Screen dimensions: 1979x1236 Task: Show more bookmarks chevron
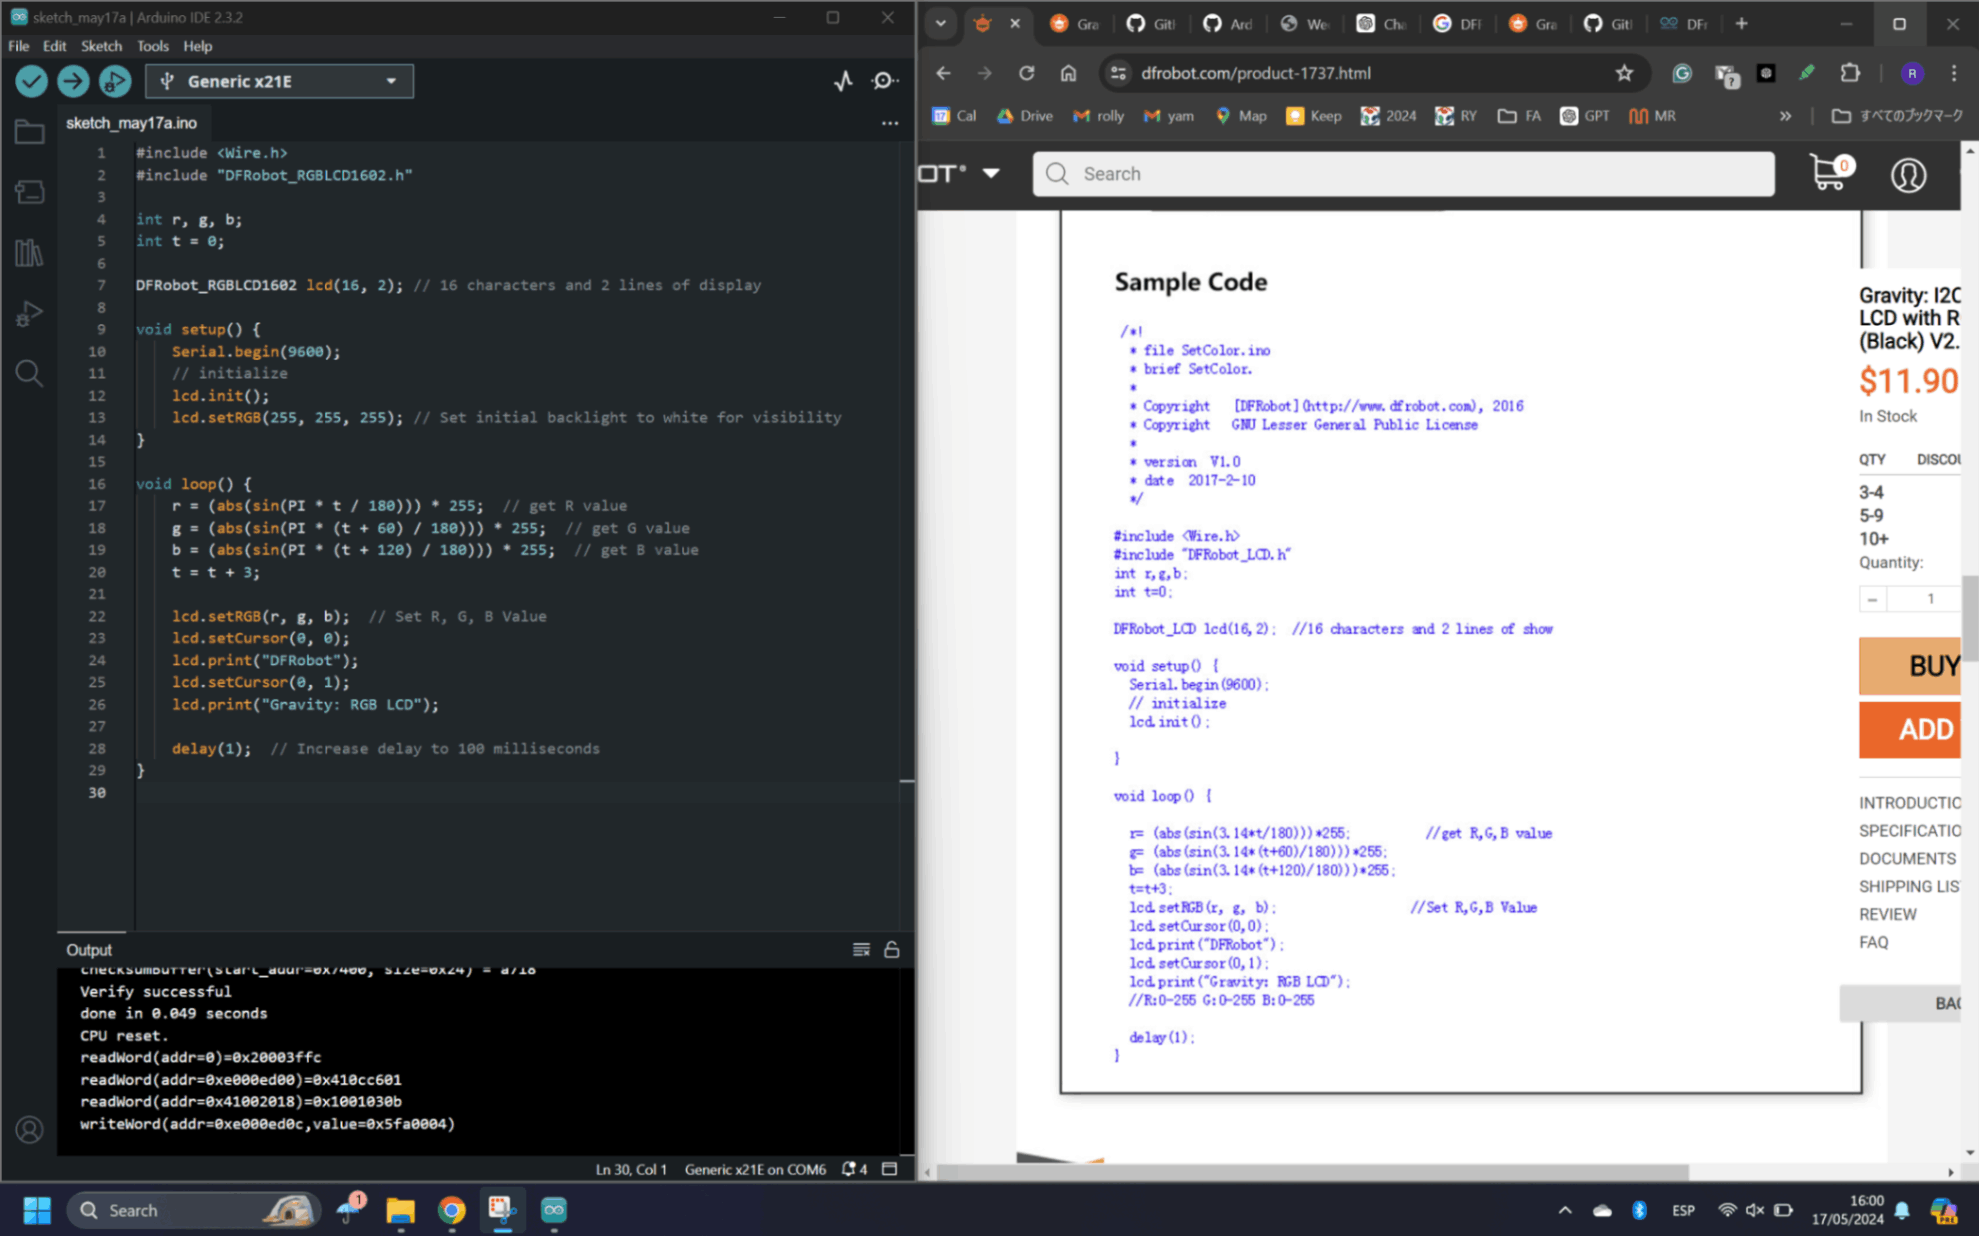point(1785,116)
